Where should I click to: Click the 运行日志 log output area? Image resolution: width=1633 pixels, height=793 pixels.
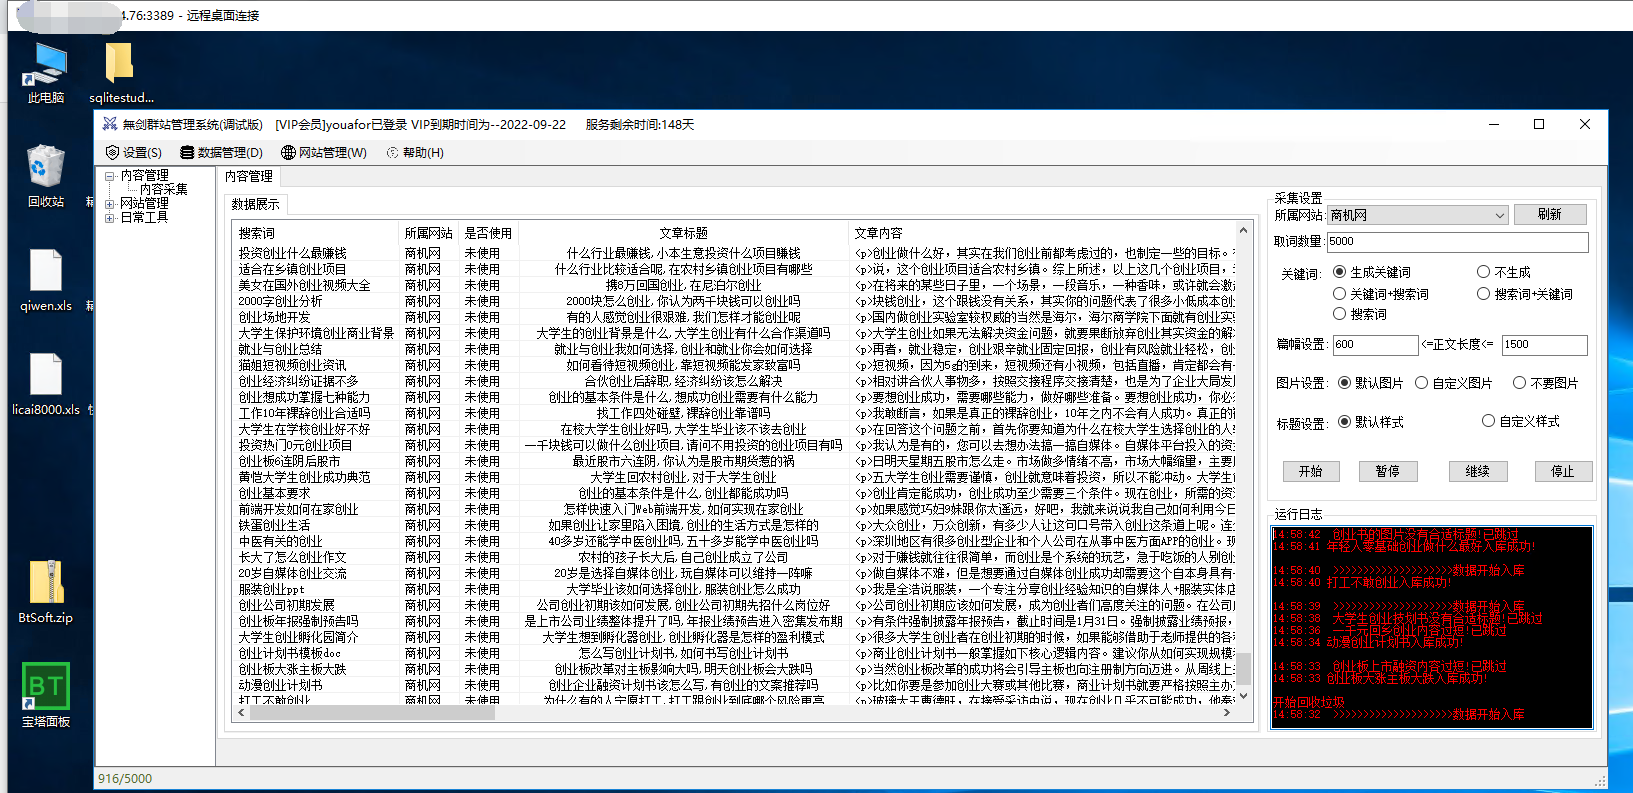coord(1432,627)
